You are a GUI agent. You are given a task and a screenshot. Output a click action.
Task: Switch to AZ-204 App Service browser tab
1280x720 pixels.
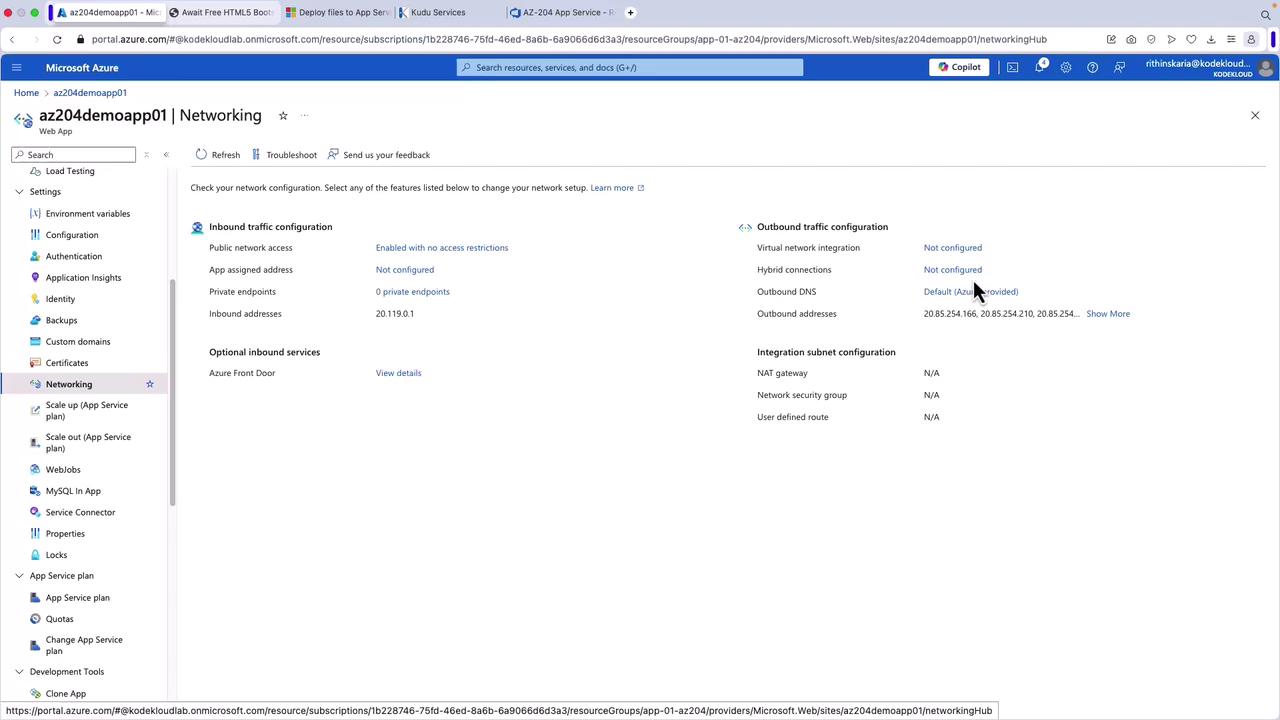562,12
